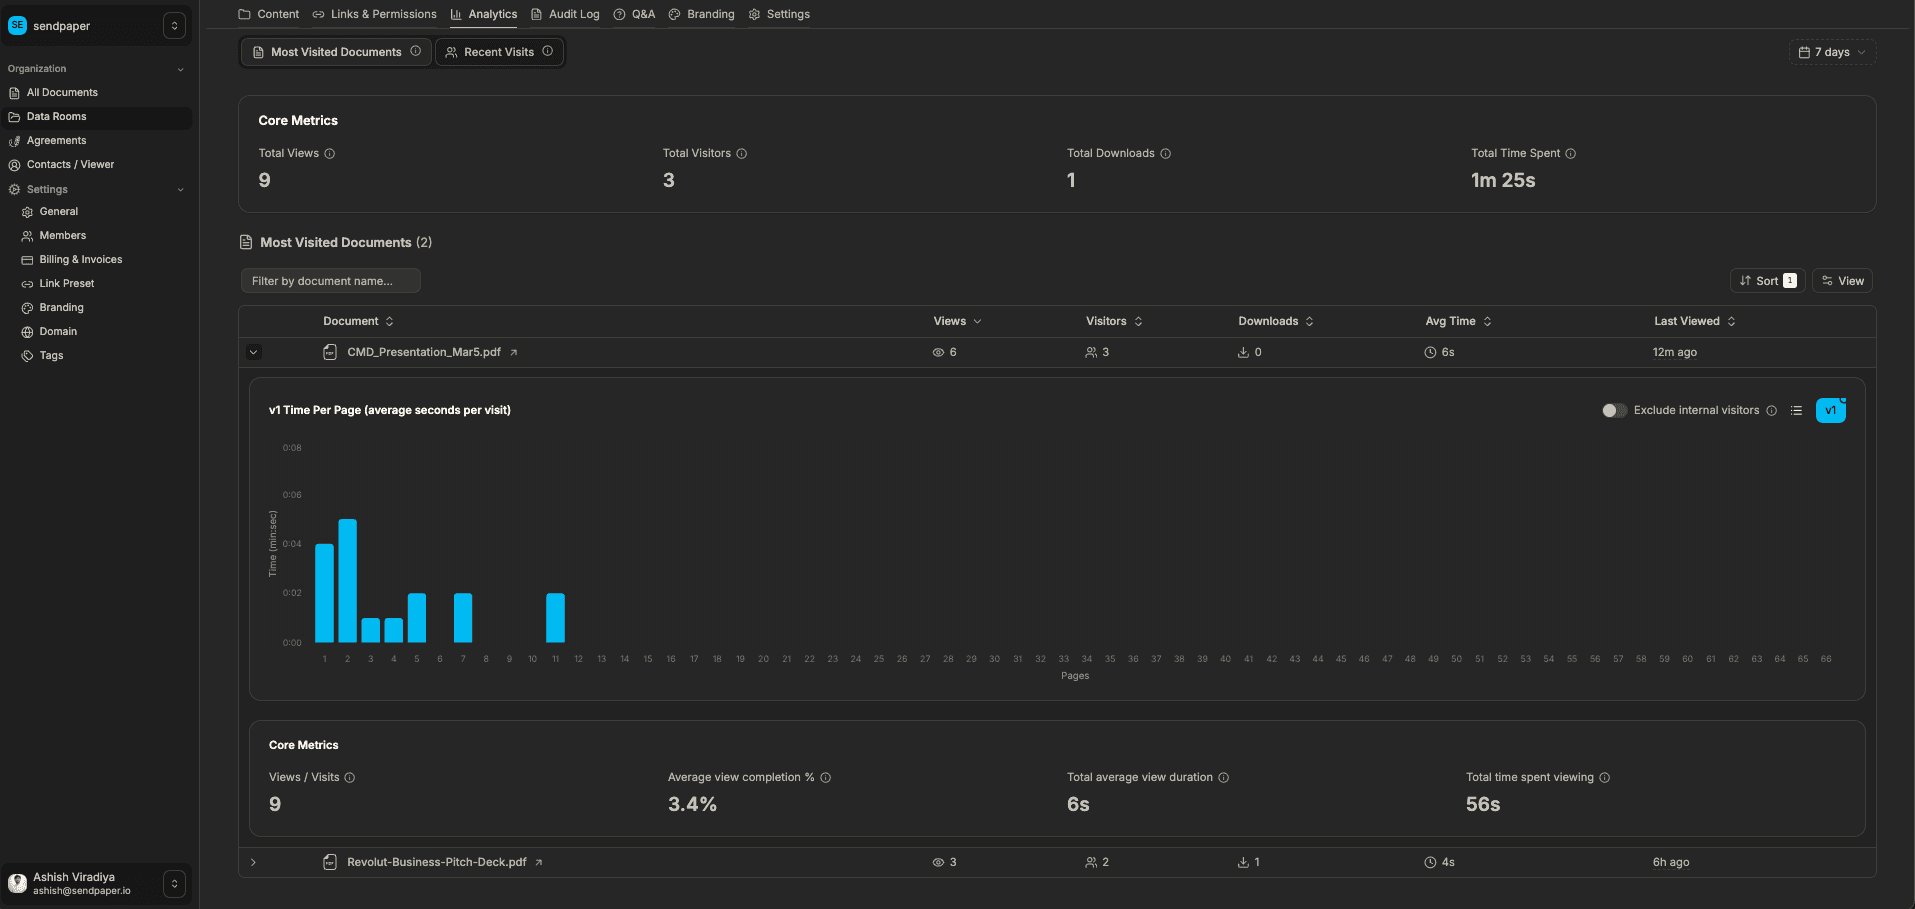This screenshot has width=1915, height=909.
Task: Open the View options button
Action: point(1842,280)
